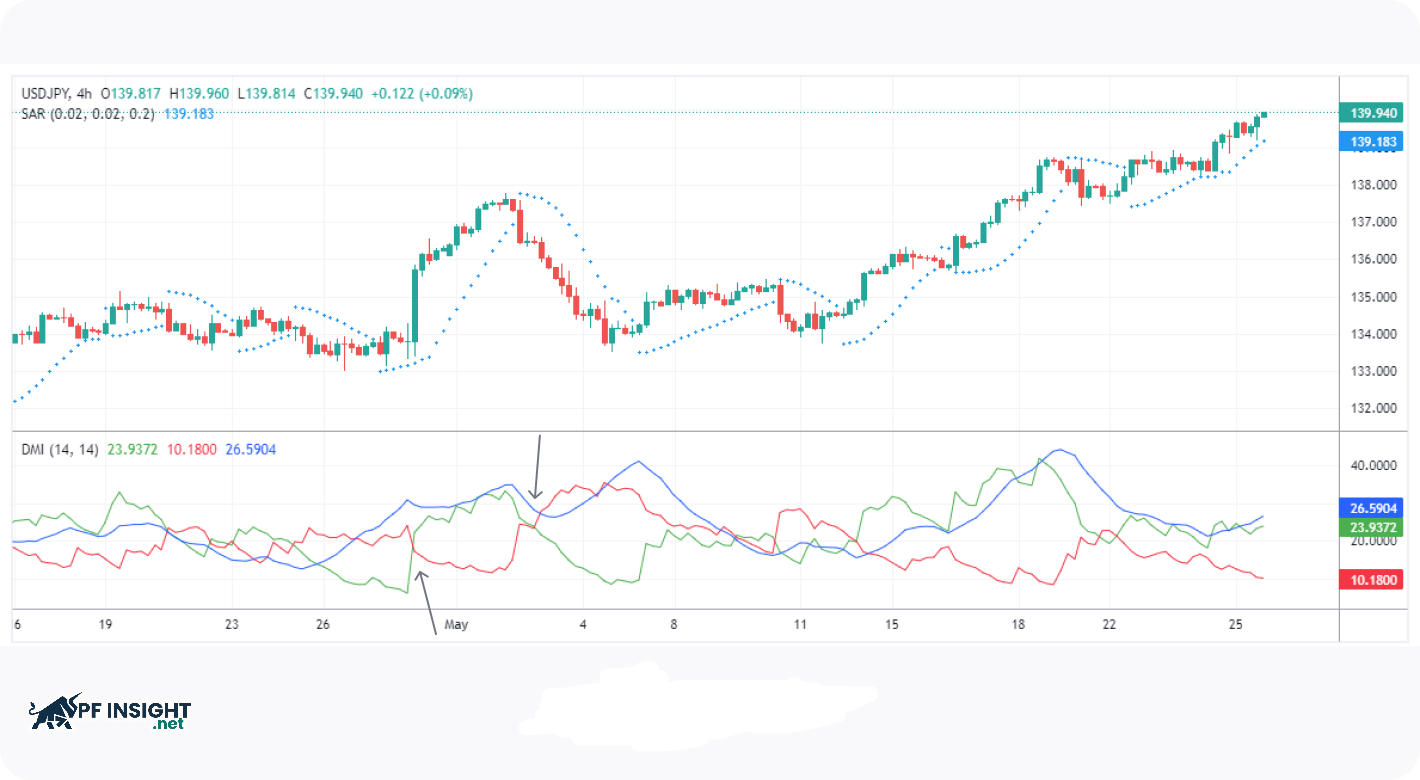Click the 4h timeframe label
Image resolution: width=1420 pixels, height=780 pixels.
tap(84, 94)
